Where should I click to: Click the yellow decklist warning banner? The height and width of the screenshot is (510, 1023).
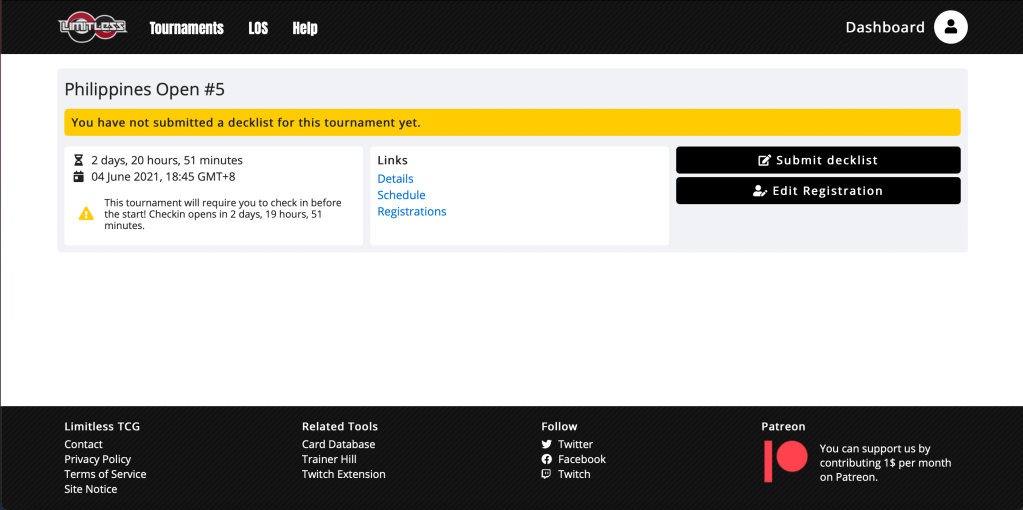[512, 122]
